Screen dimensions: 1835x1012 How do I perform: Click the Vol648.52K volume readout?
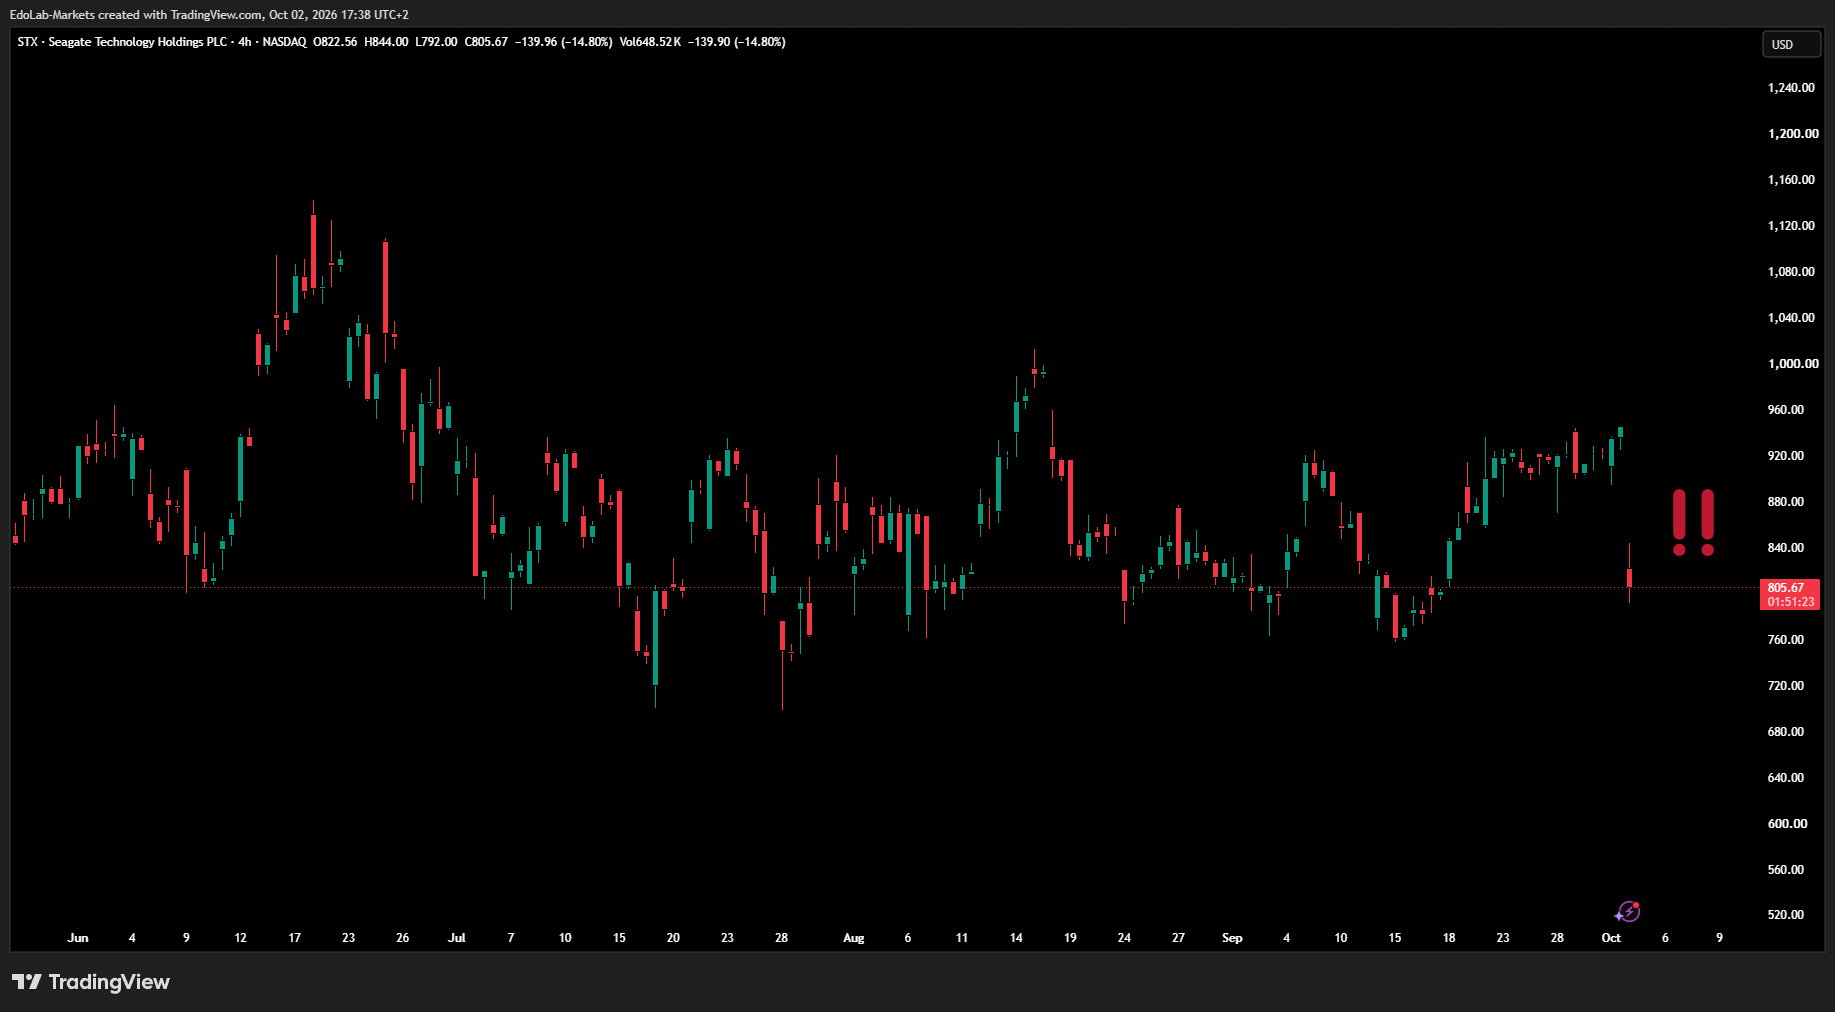tap(650, 42)
